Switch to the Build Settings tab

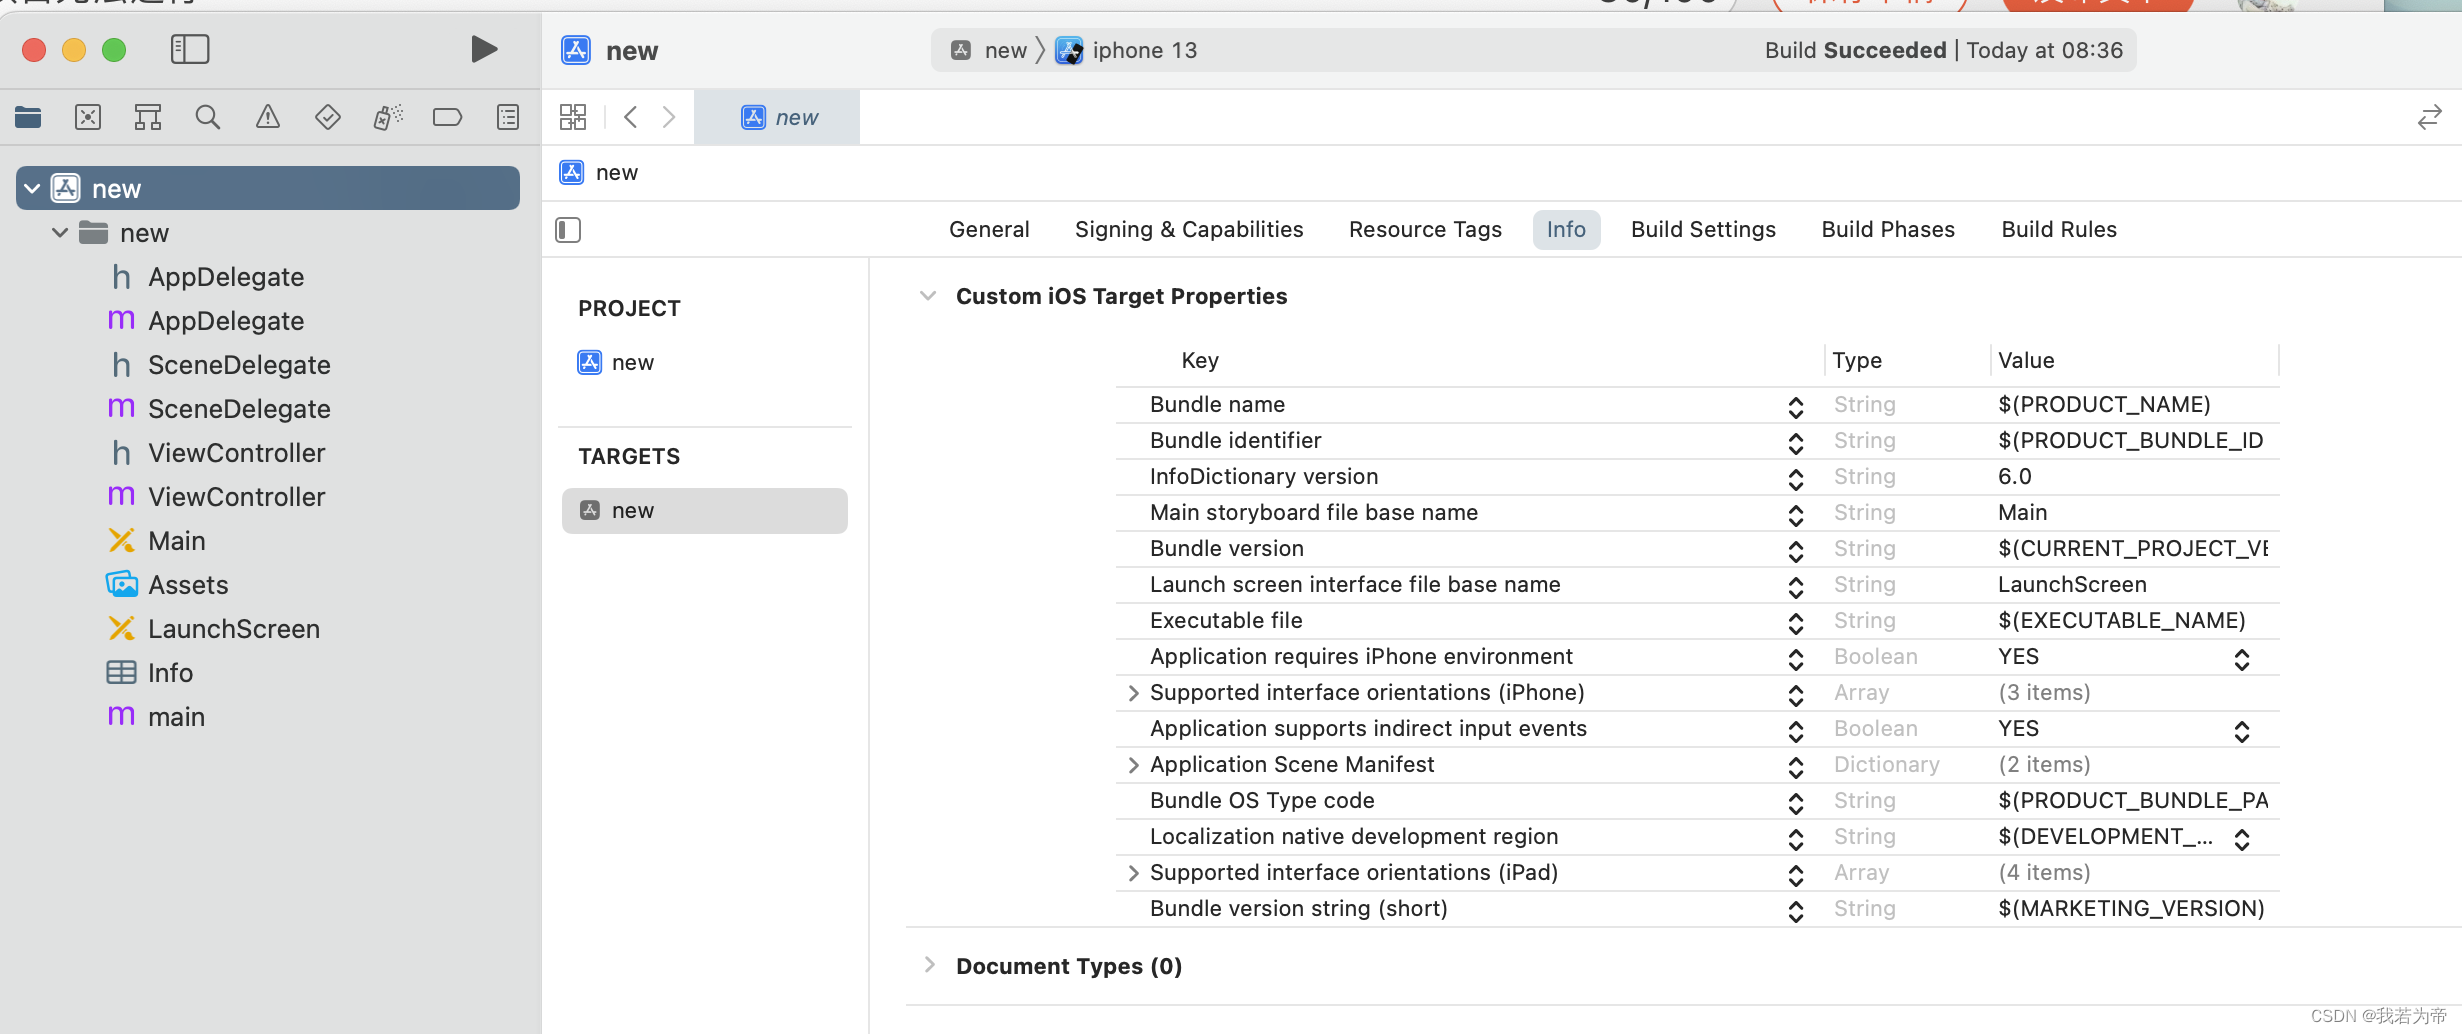click(1703, 230)
